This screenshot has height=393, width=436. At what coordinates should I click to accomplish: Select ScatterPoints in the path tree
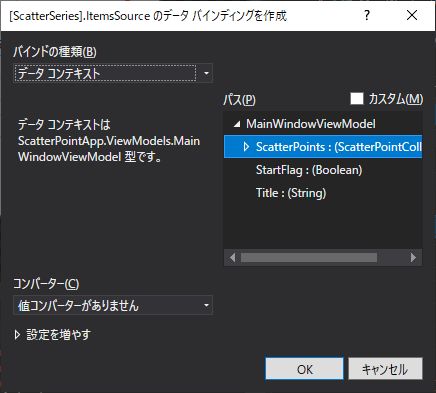(323, 147)
